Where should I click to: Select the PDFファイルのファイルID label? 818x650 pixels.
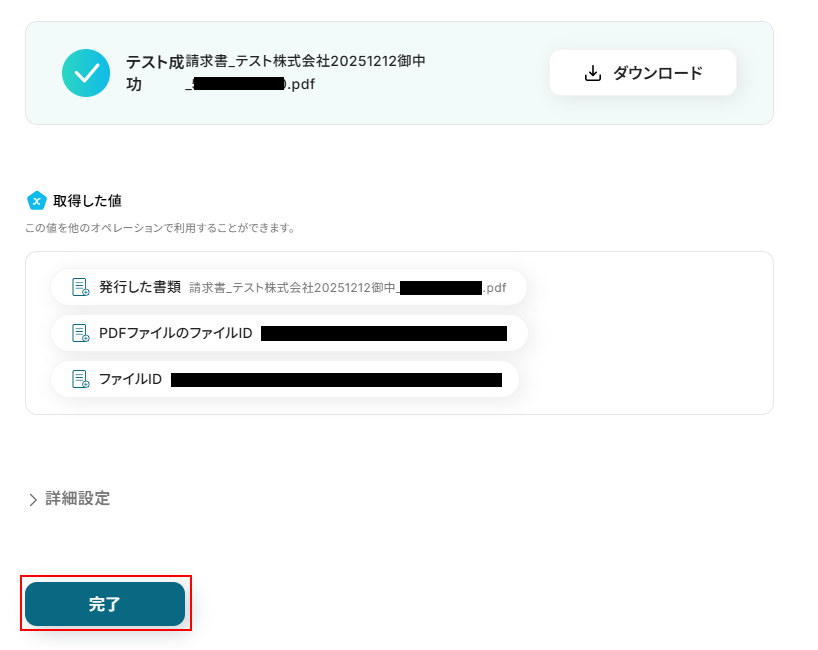[x=175, y=333]
